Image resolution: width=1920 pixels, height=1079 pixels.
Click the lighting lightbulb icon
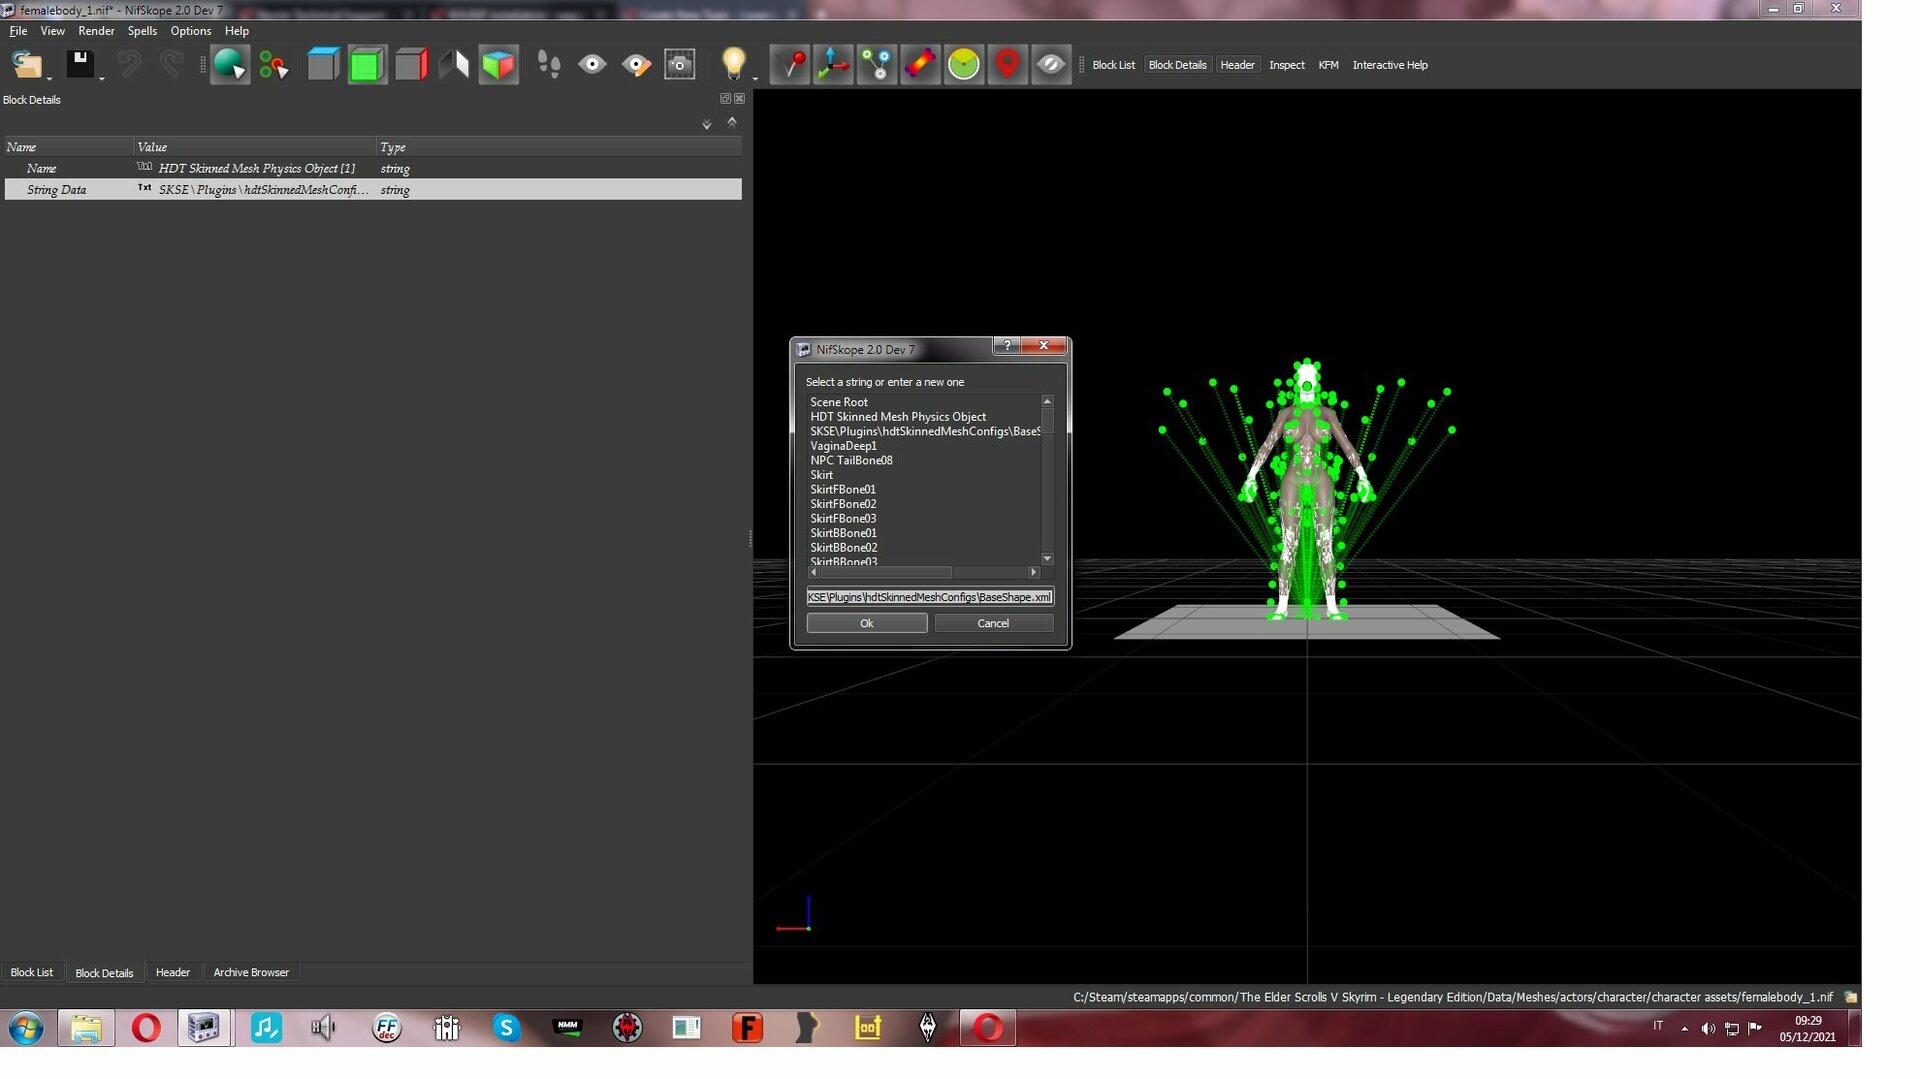[x=733, y=64]
